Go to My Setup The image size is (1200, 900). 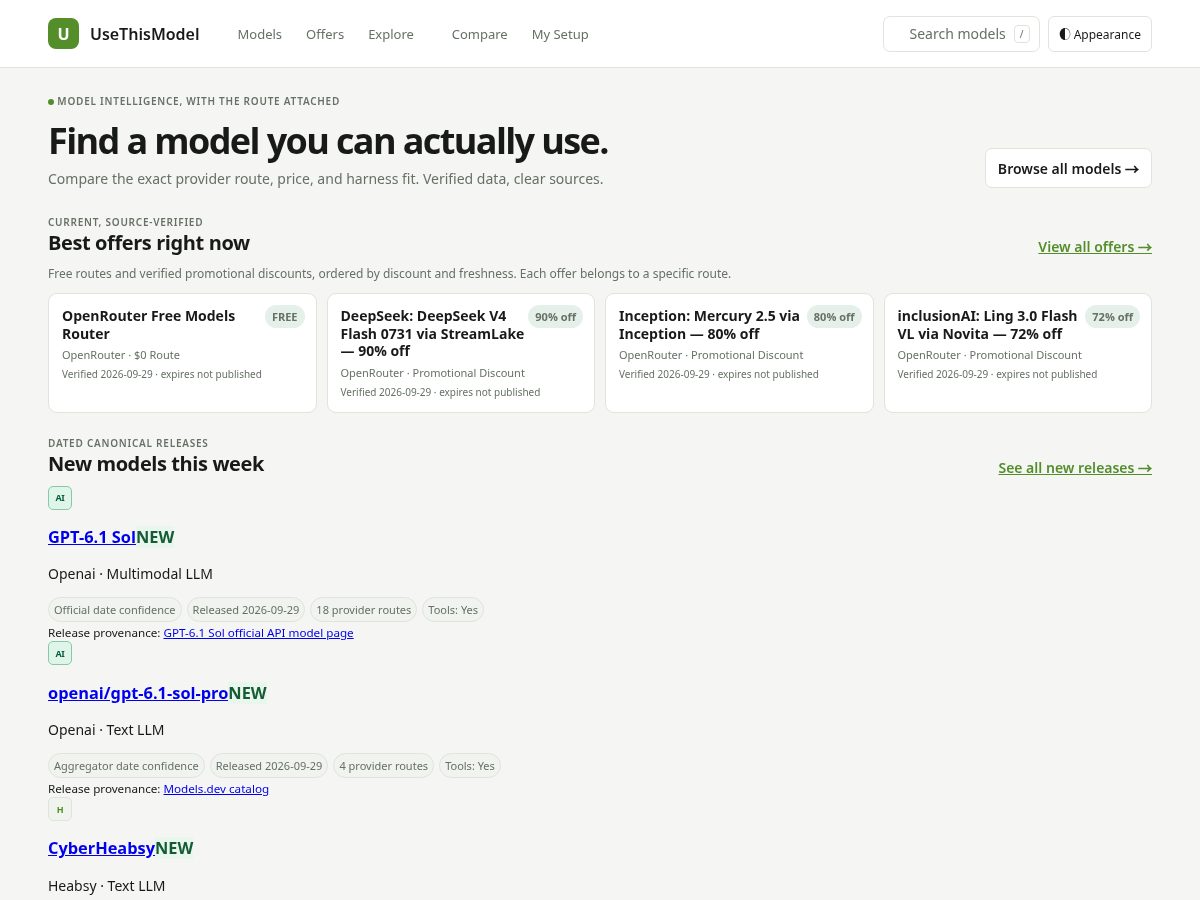click(560, 34)
